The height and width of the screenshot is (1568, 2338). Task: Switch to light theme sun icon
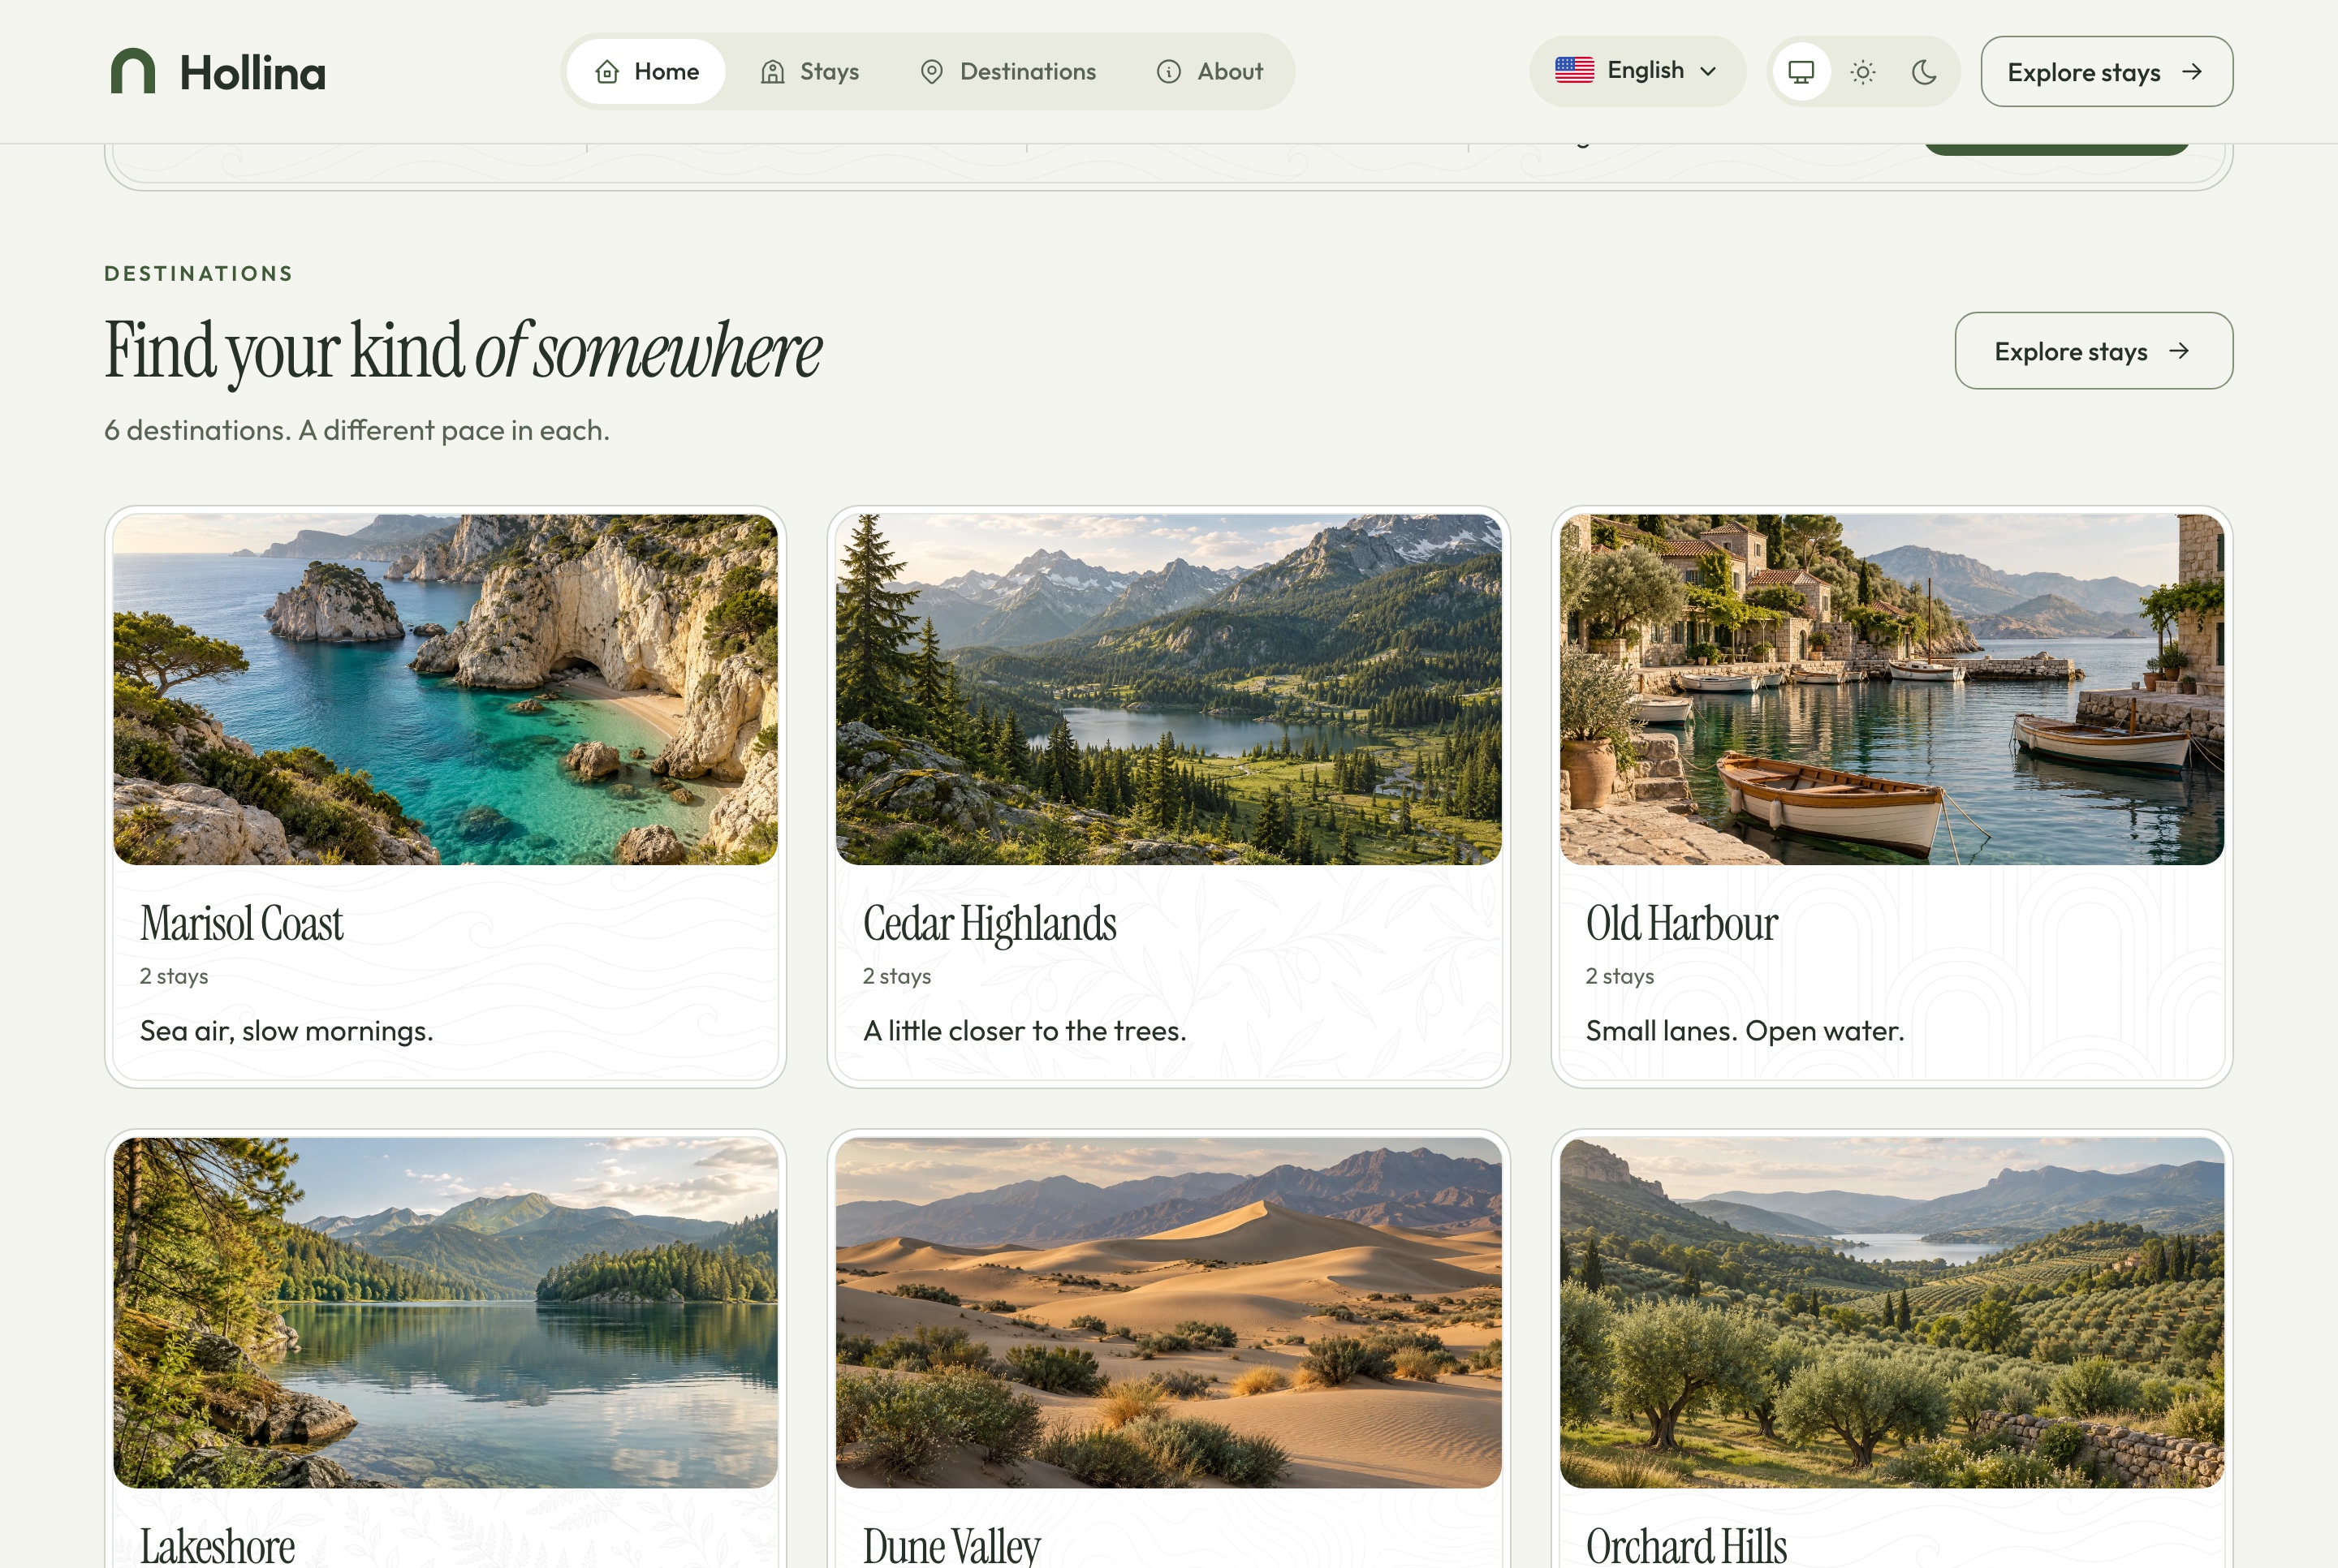1862,72
